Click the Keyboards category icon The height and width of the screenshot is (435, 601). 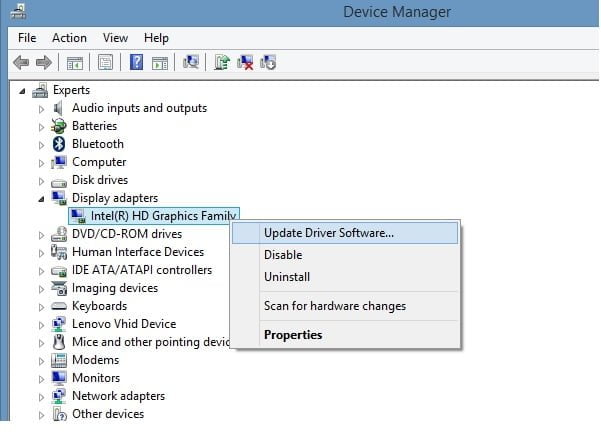coord(59,306)
